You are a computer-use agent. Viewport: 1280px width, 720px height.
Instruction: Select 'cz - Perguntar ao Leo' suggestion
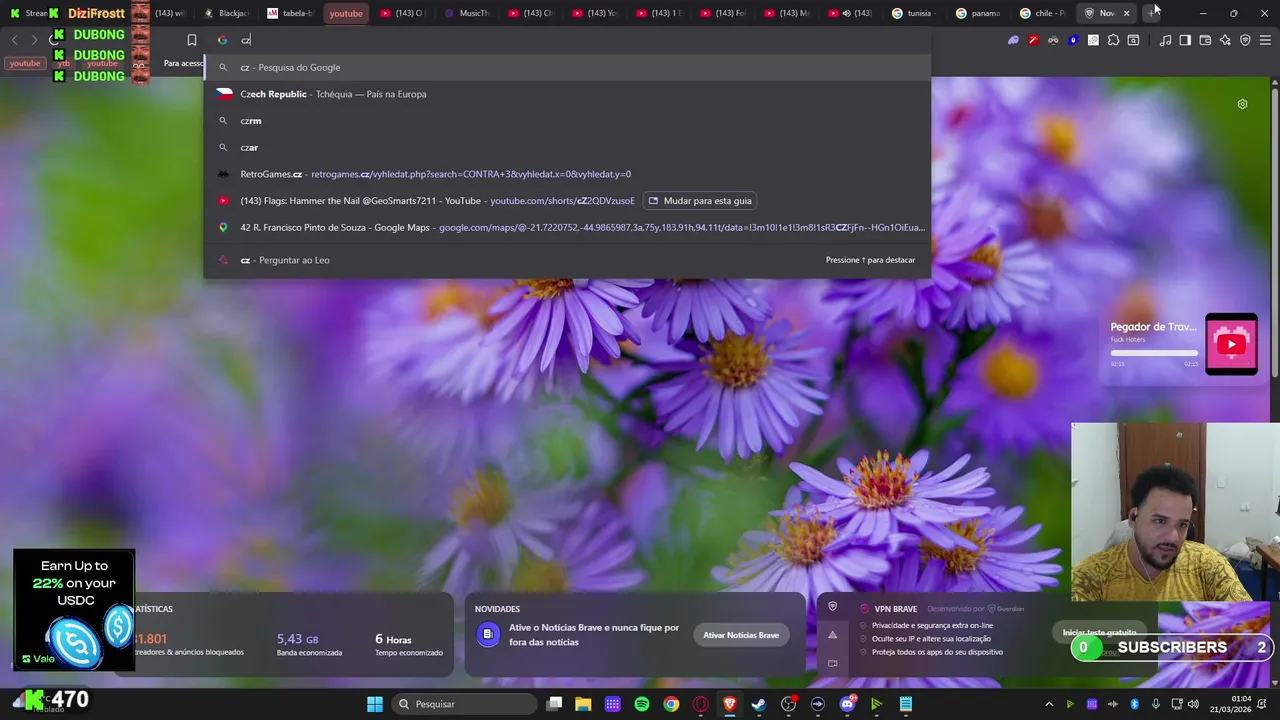567,260
